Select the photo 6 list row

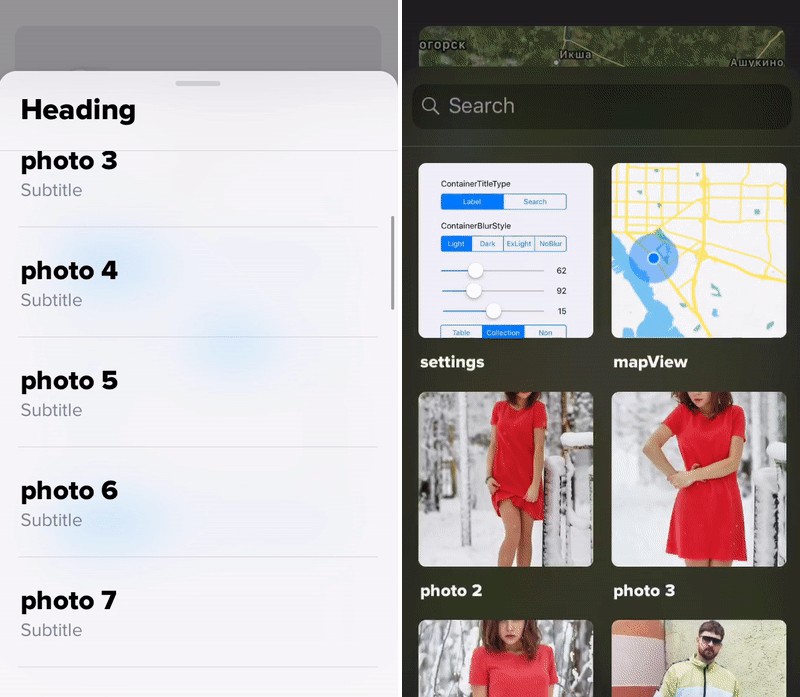click(x=198, y=503)
